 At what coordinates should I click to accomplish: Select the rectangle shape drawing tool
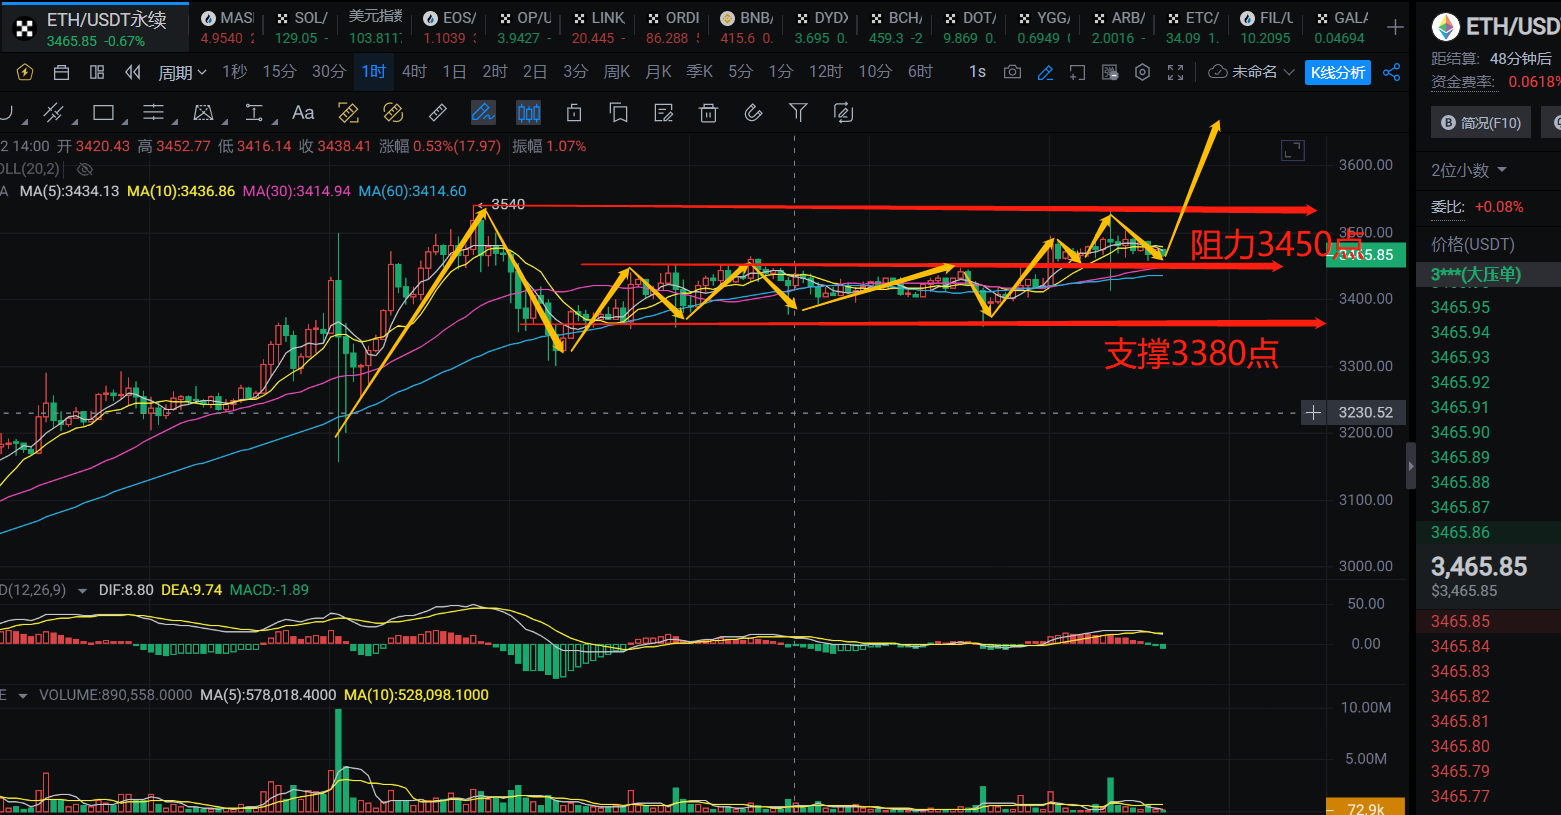tap(104, 113)
